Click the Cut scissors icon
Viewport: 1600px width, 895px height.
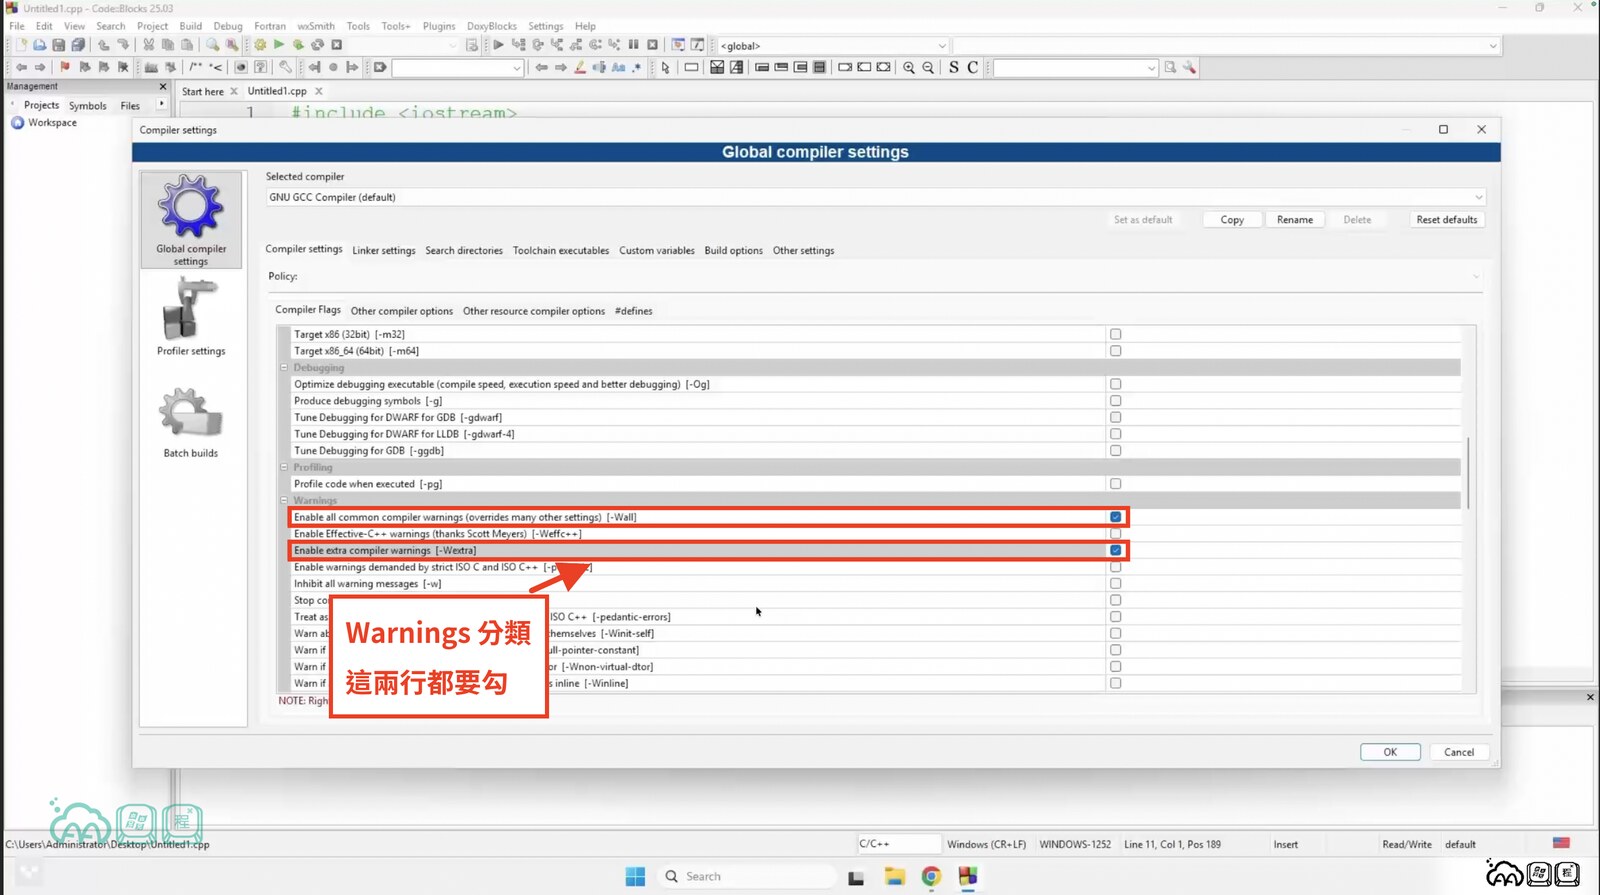click(149, 45)
